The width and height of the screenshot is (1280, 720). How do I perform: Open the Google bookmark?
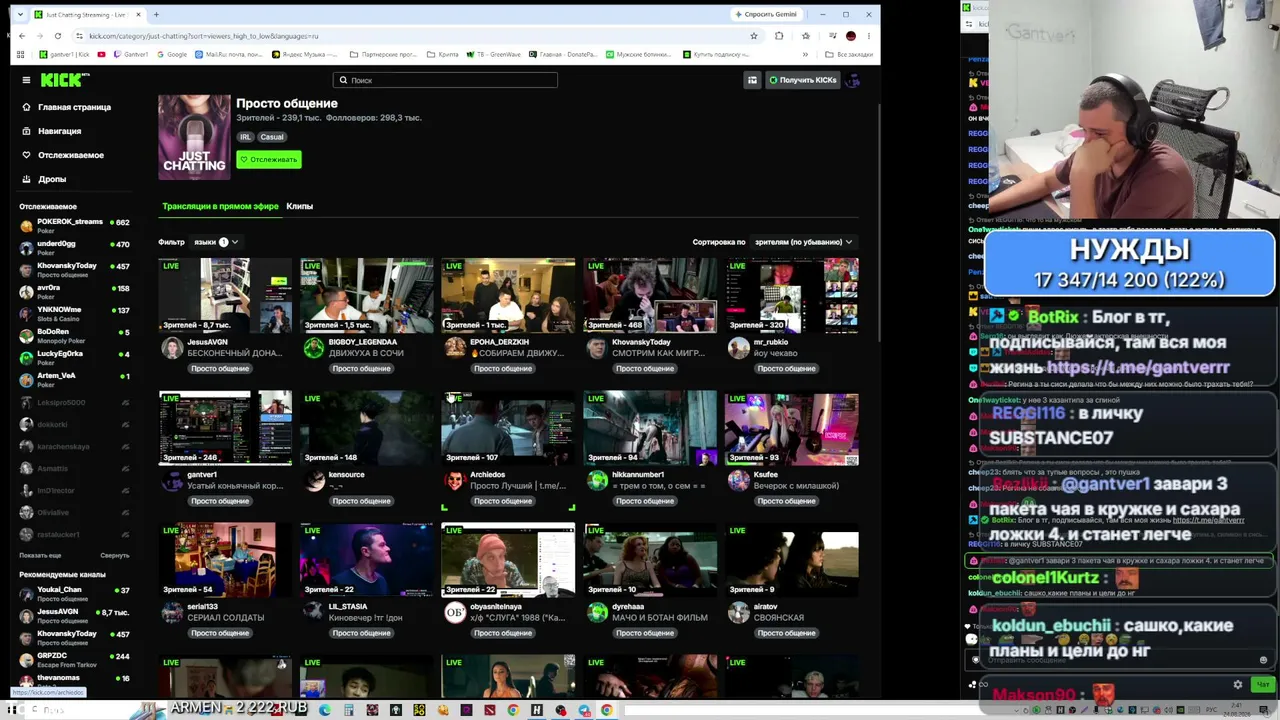(x=172, y=54)
